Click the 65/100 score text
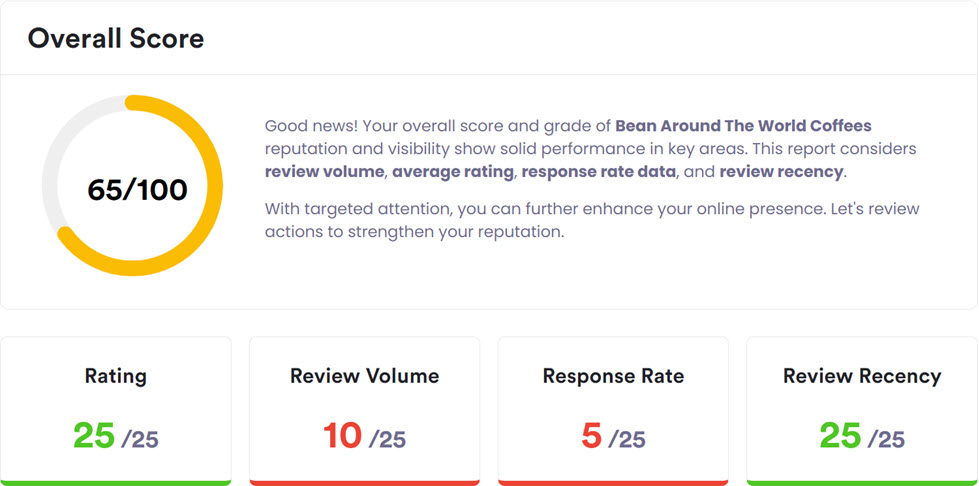Screen dimensions: 979x486 pos(137,190)
